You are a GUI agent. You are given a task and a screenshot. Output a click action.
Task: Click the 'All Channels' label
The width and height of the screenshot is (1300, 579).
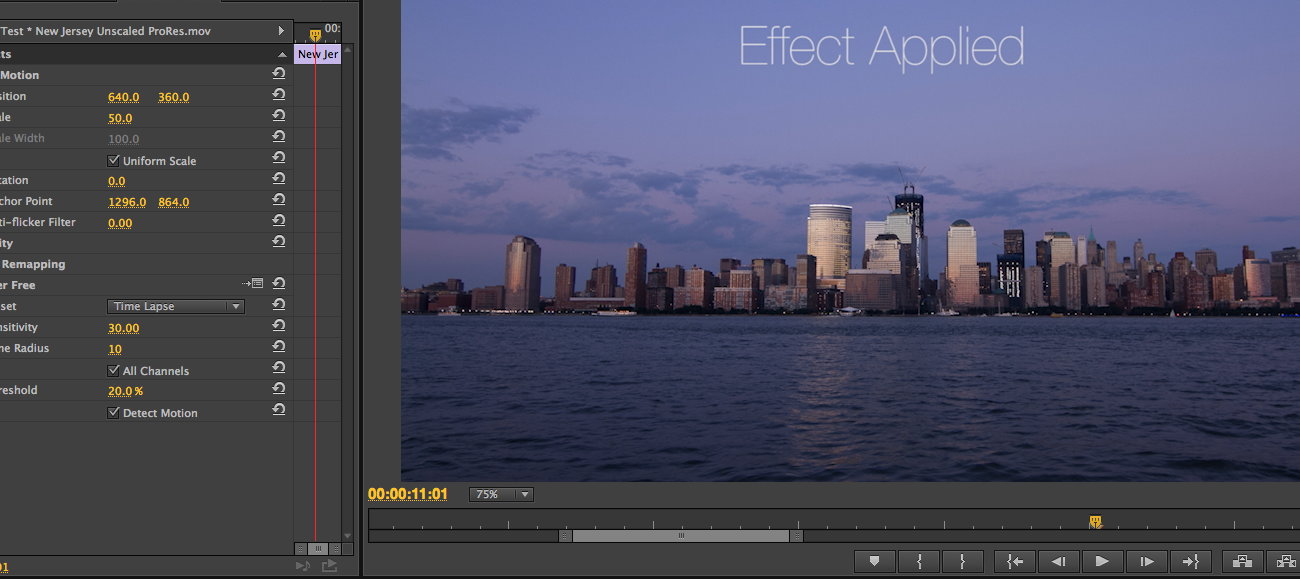pyautogui.click(x=156, y=371)
